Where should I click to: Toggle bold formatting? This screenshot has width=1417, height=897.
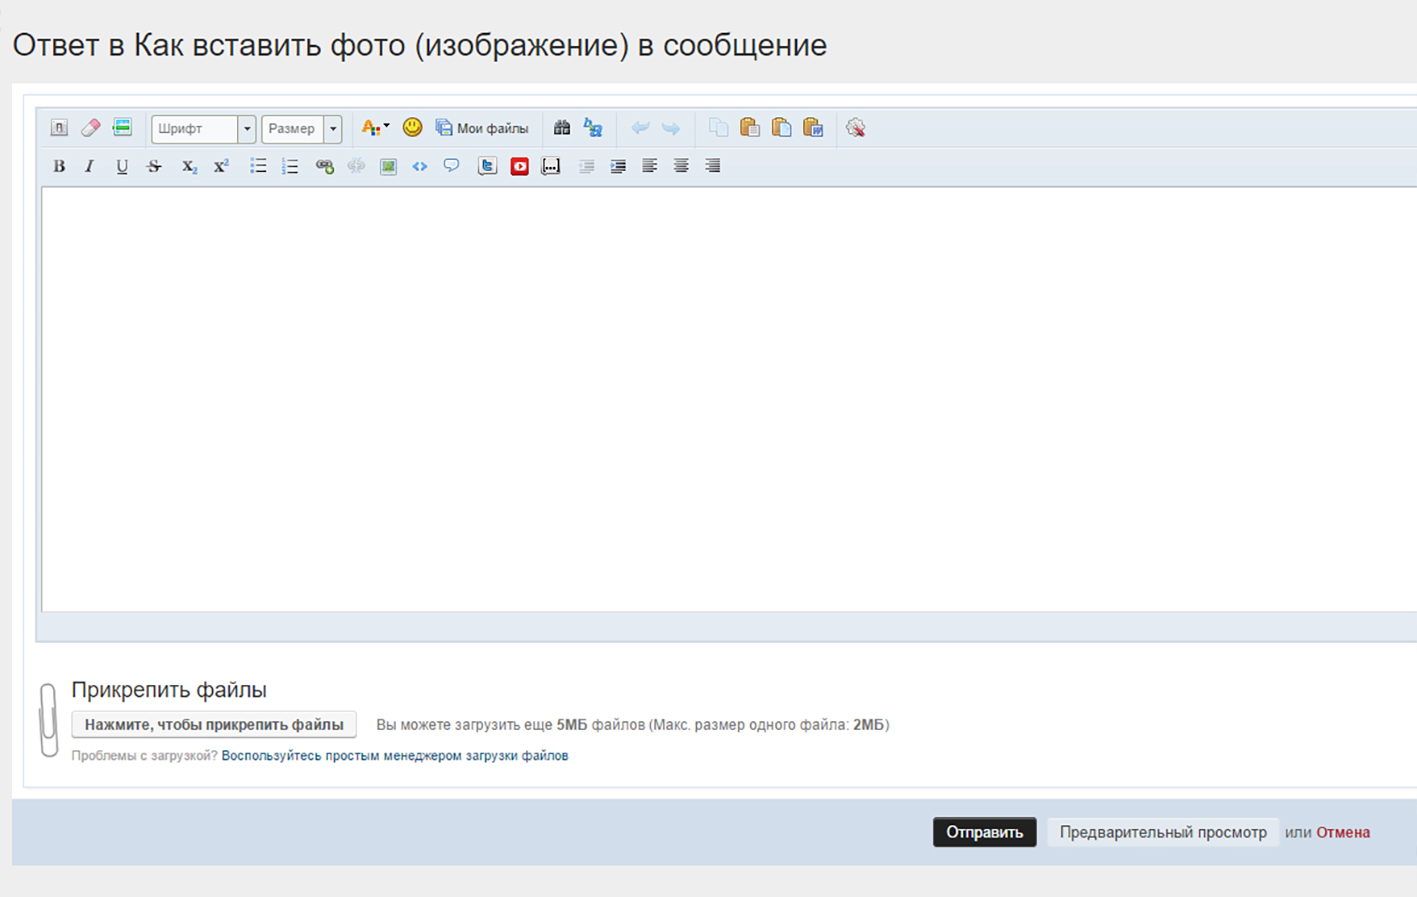59,167
